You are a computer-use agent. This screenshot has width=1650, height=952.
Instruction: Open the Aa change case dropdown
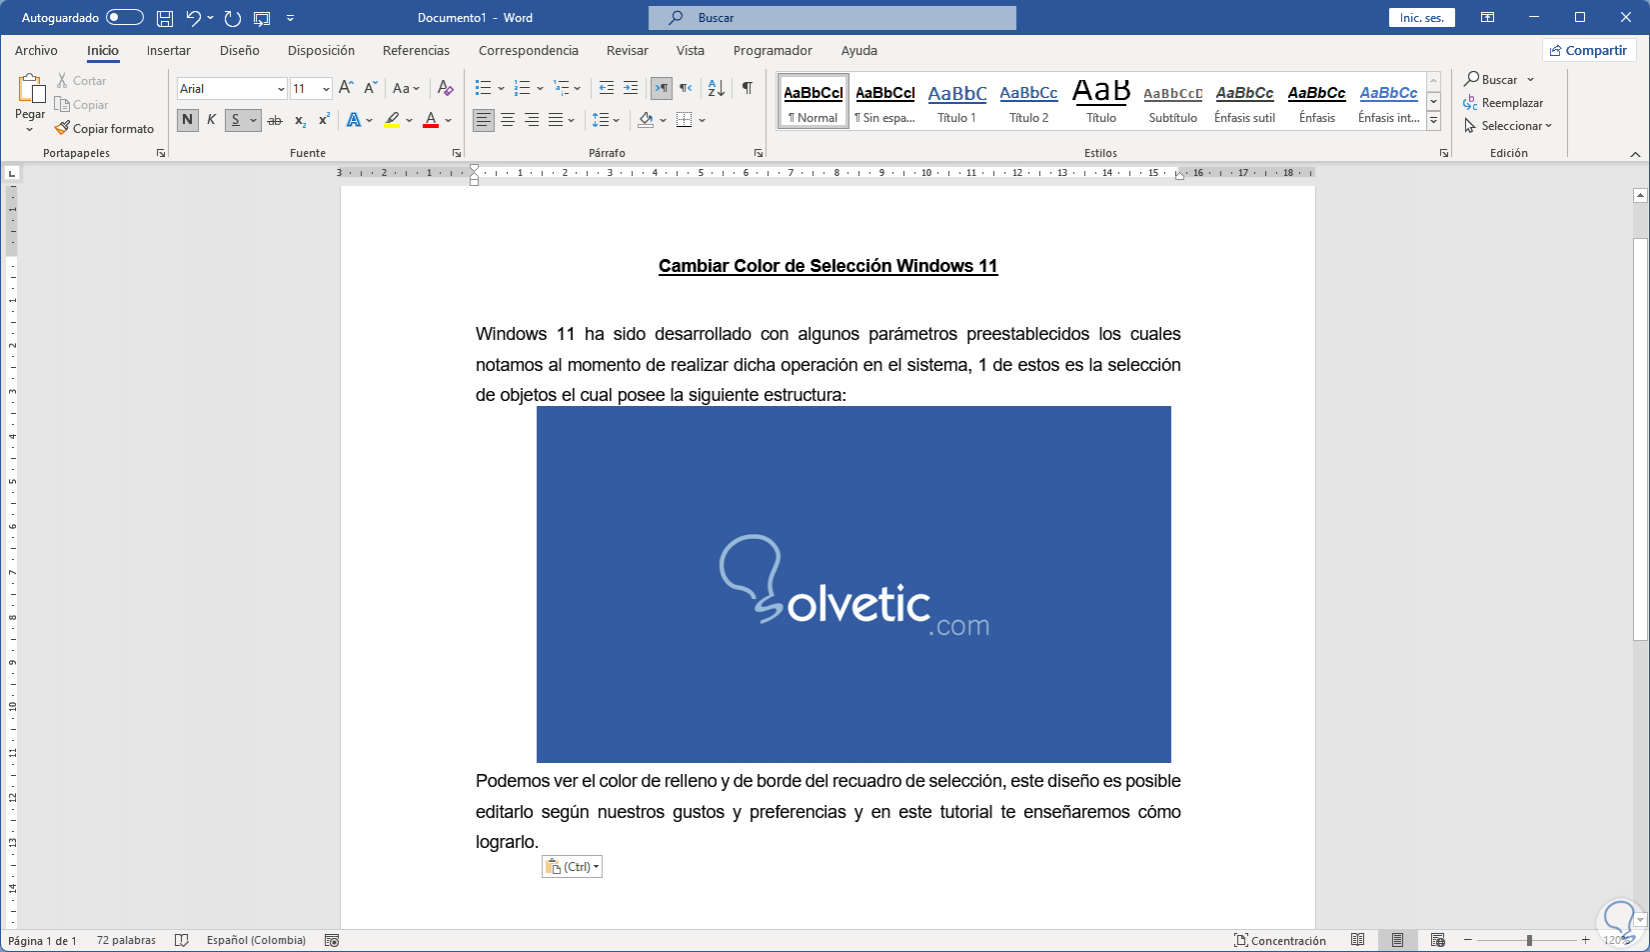coord(406,88)
